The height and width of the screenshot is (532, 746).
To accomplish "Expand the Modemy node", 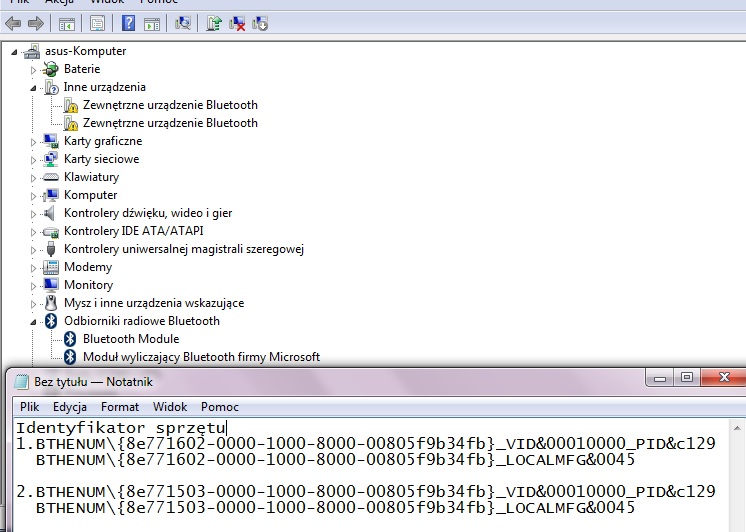I will [33, 268].
